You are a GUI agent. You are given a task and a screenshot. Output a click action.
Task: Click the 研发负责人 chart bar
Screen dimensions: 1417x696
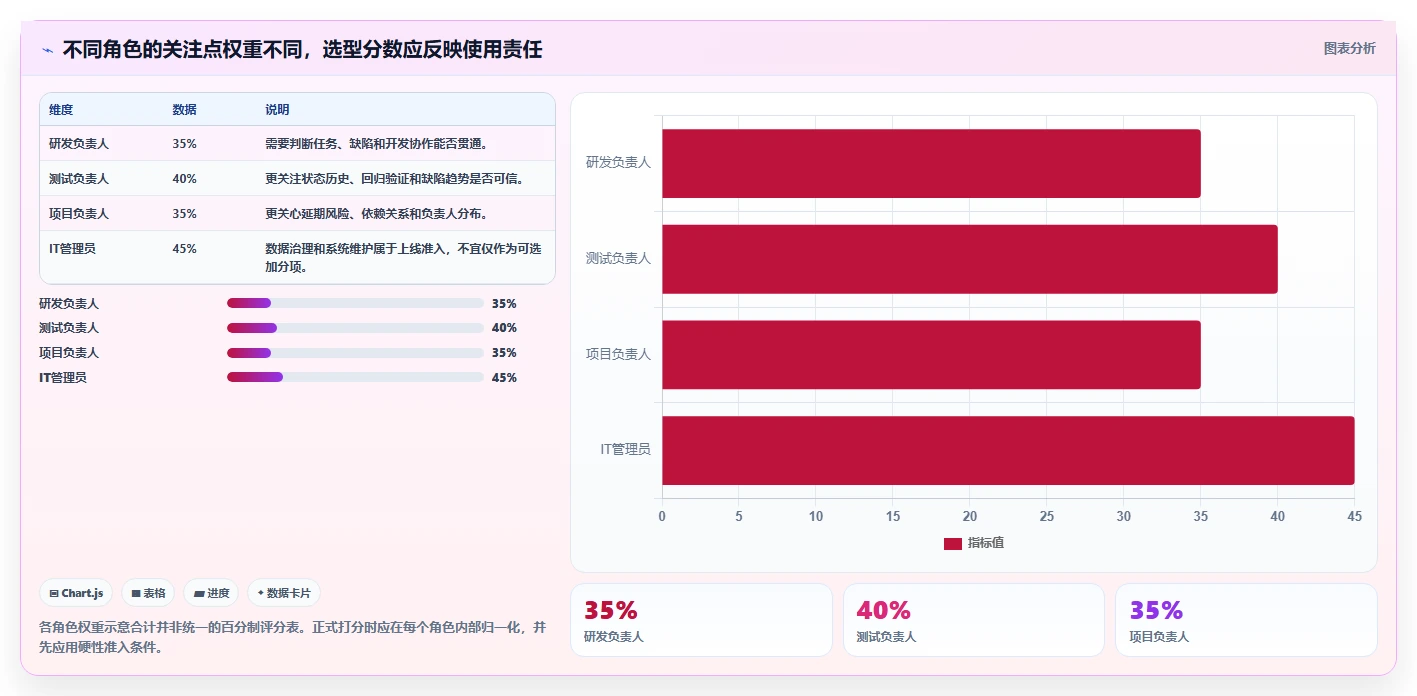coord(931,163)
